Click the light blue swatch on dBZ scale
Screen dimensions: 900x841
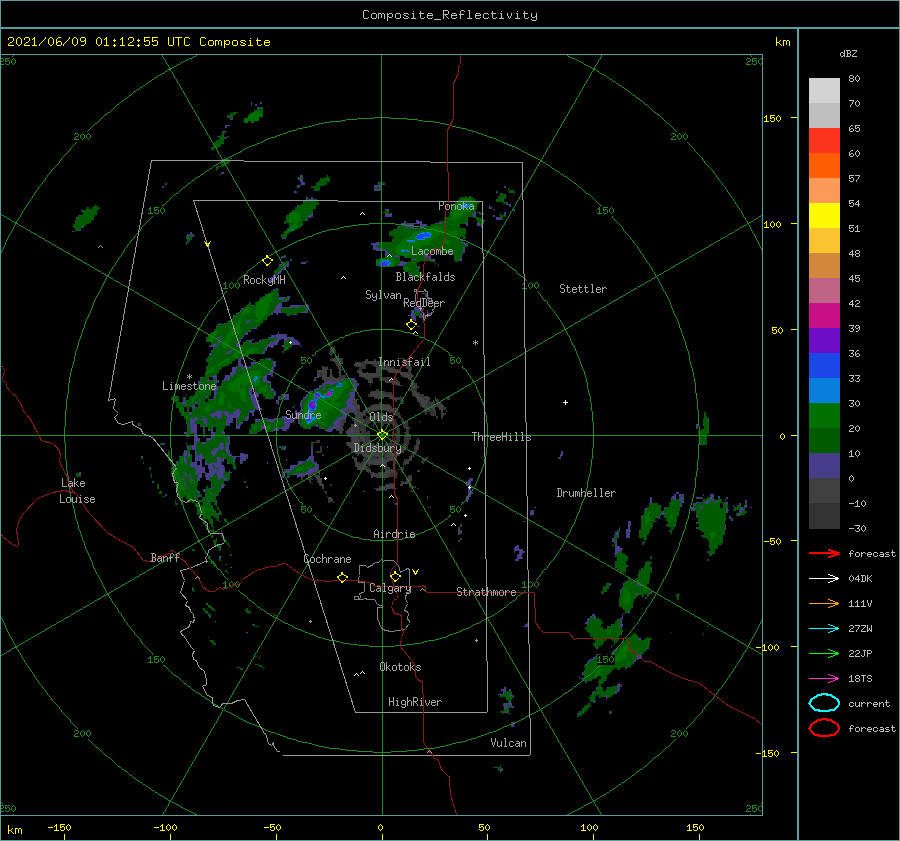tap(824, 391)
